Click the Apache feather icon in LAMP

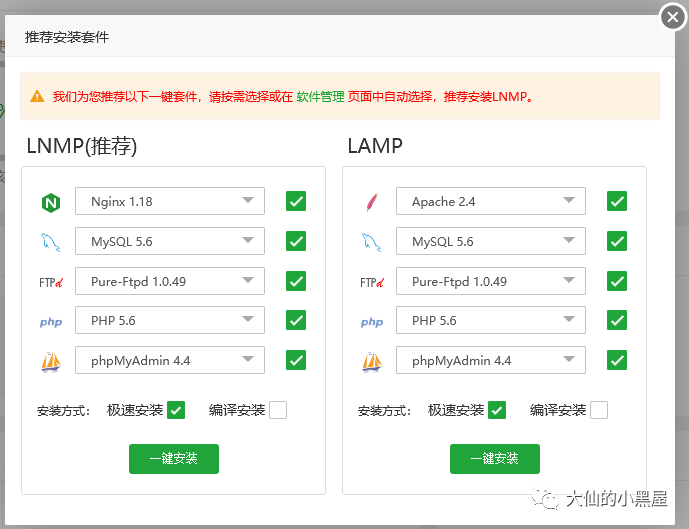tap(371, 202)
